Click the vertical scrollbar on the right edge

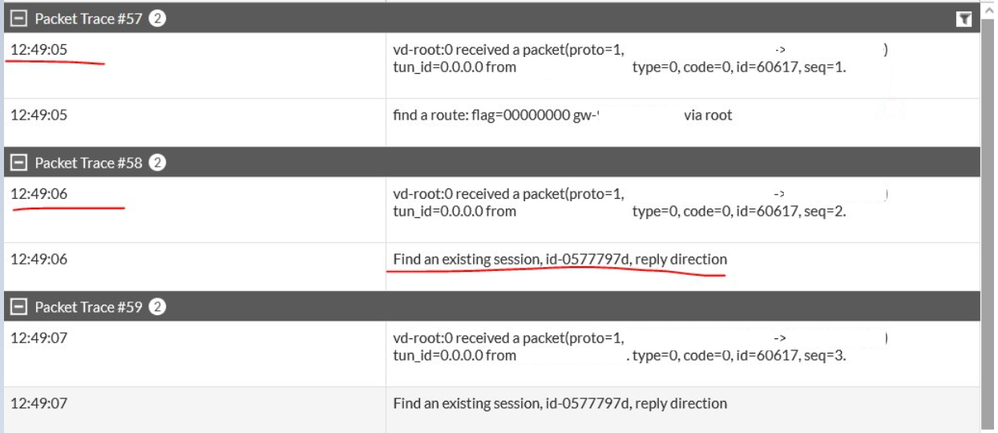pyautogui.click(x=989, y=200)
